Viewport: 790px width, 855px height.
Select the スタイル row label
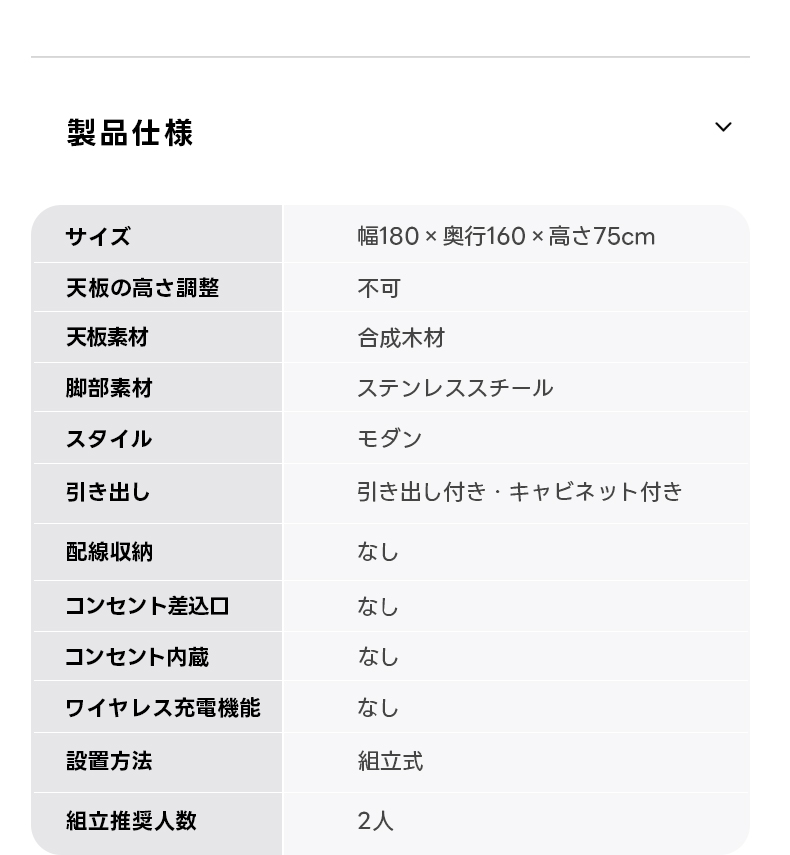pyautogui.click(x=109, y=439)
